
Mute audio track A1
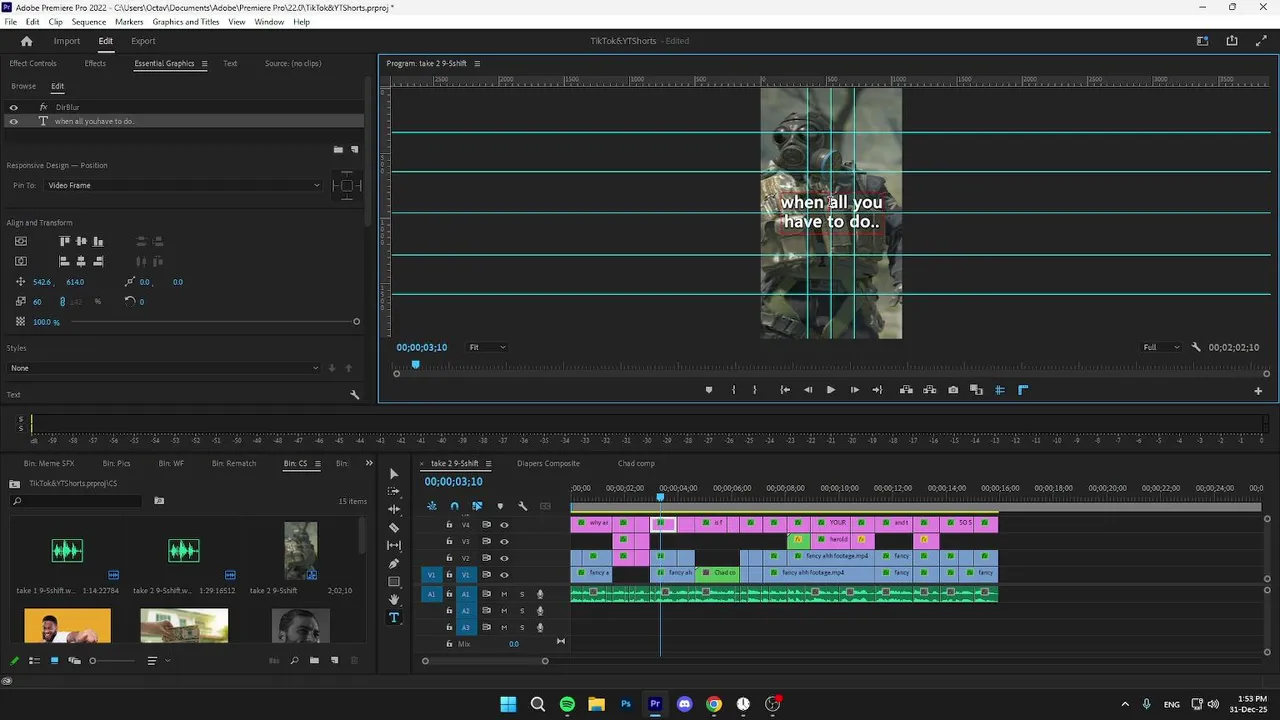point(504,594)
